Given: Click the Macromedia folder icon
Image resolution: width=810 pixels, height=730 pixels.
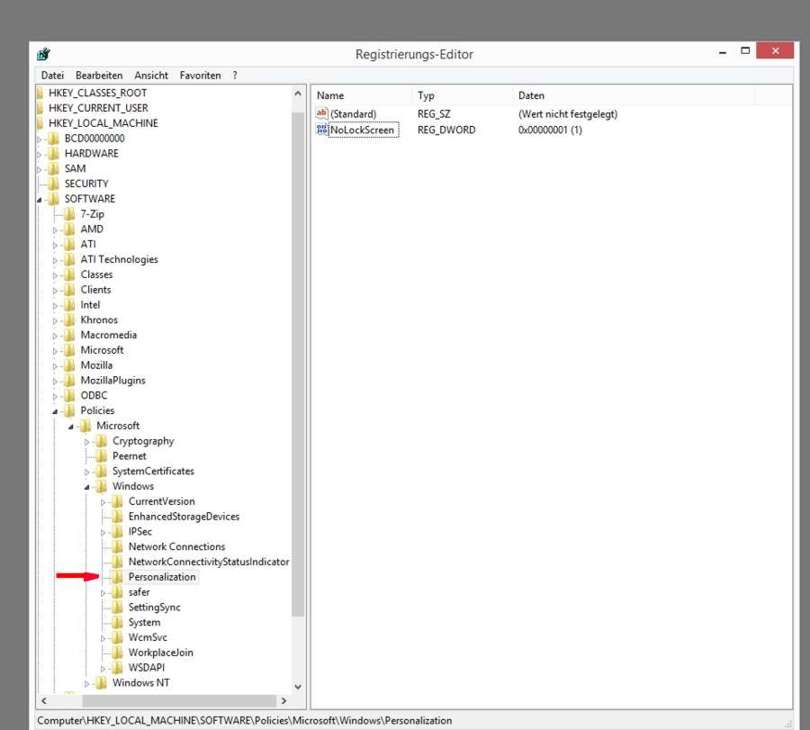Looking at the screenshot, I should coord(70,335).
